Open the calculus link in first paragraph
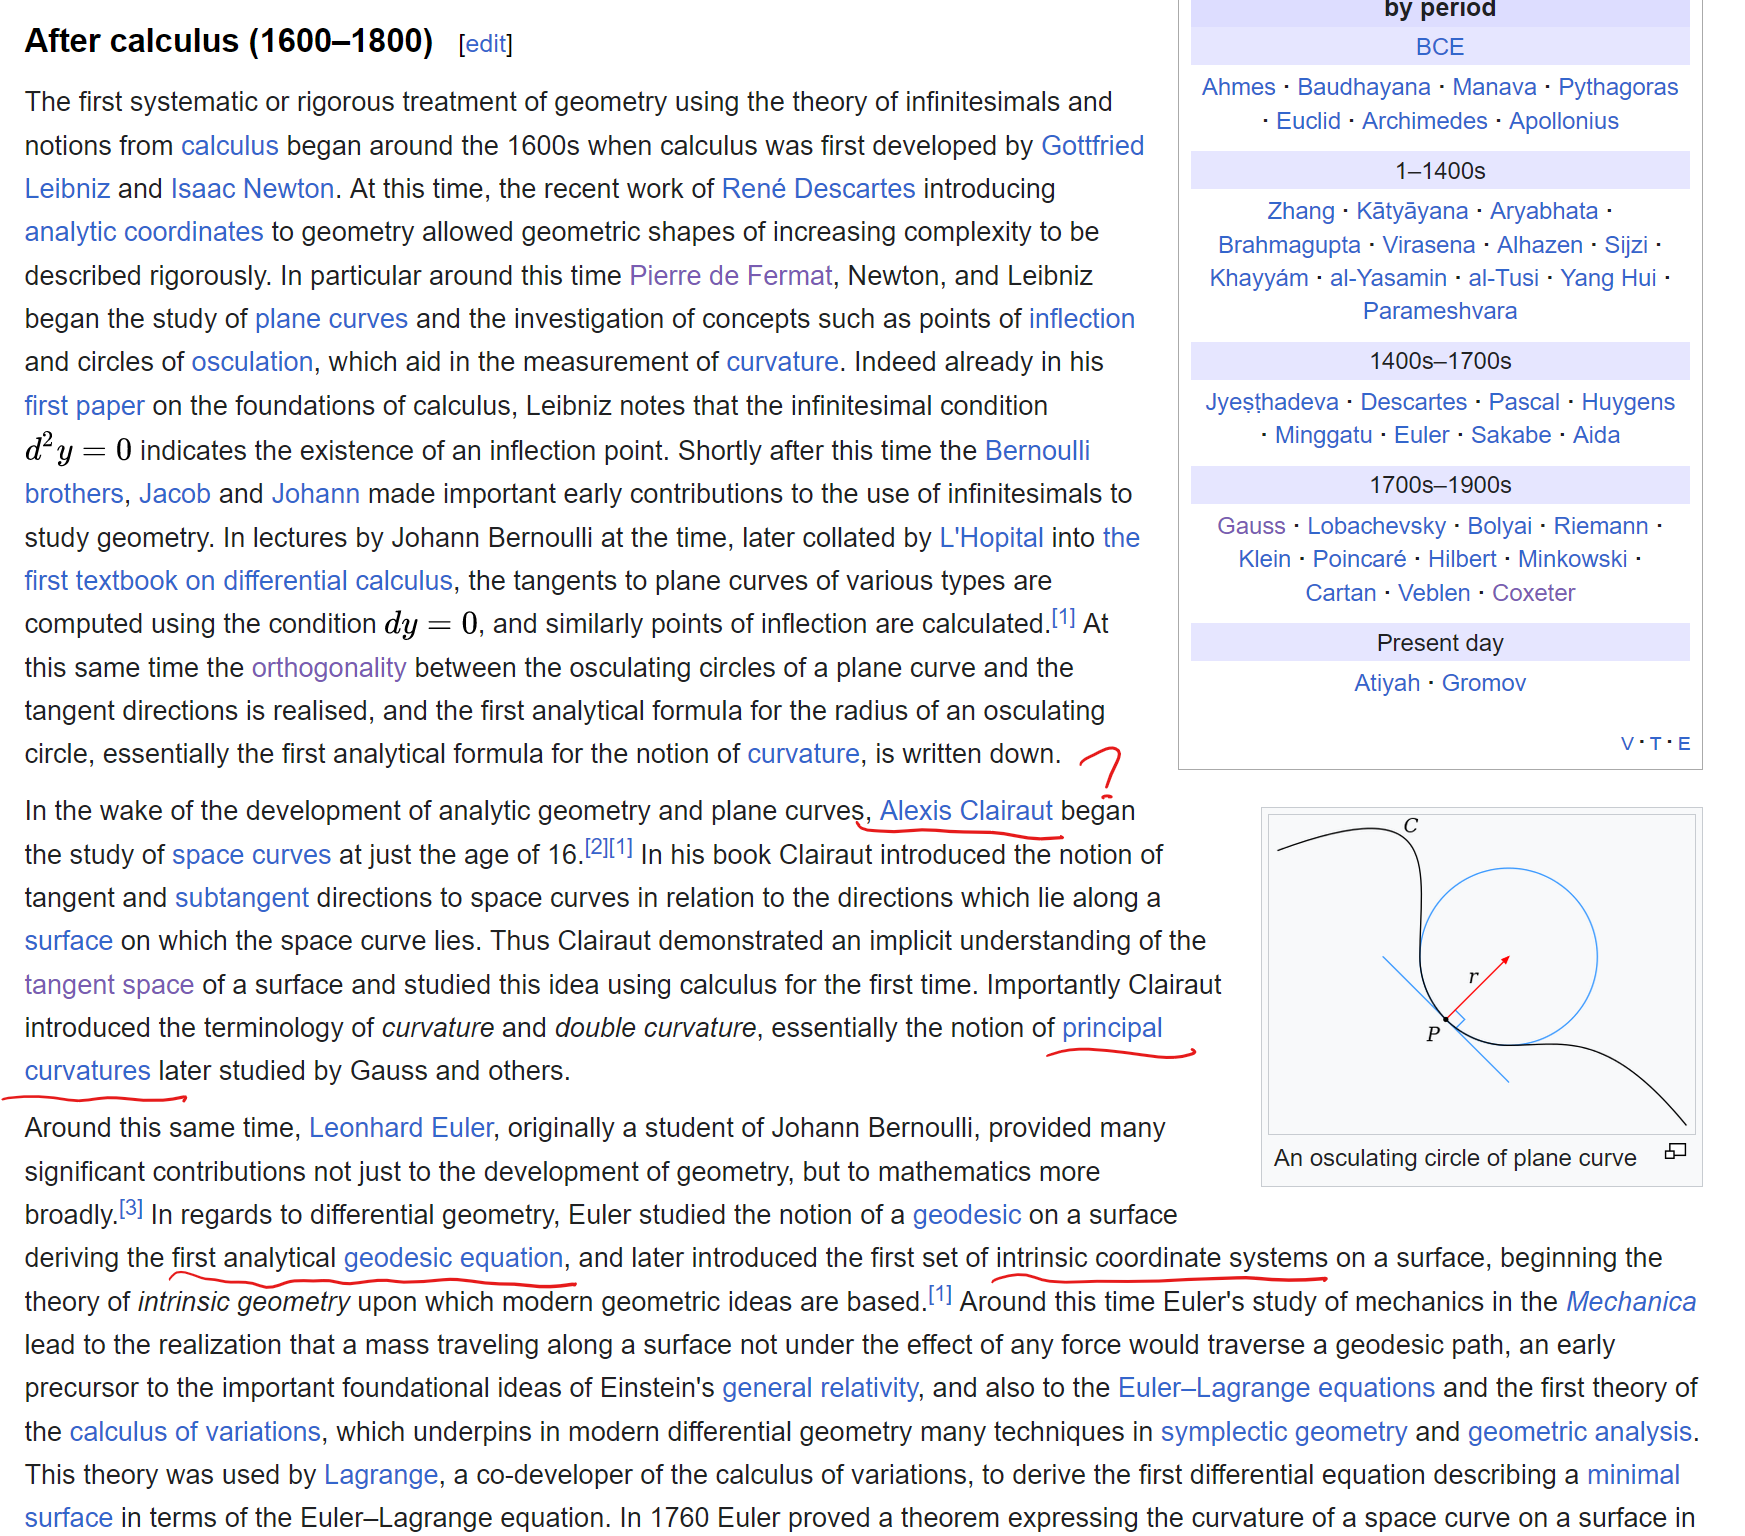Screen dimensions: 1745x1536 coord(229,146)
